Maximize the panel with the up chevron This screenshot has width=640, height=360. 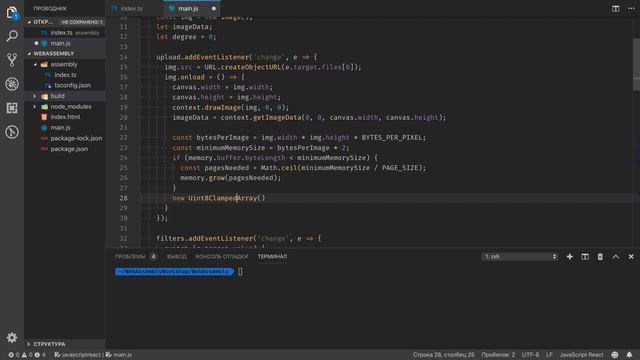(x=616, y=256)
